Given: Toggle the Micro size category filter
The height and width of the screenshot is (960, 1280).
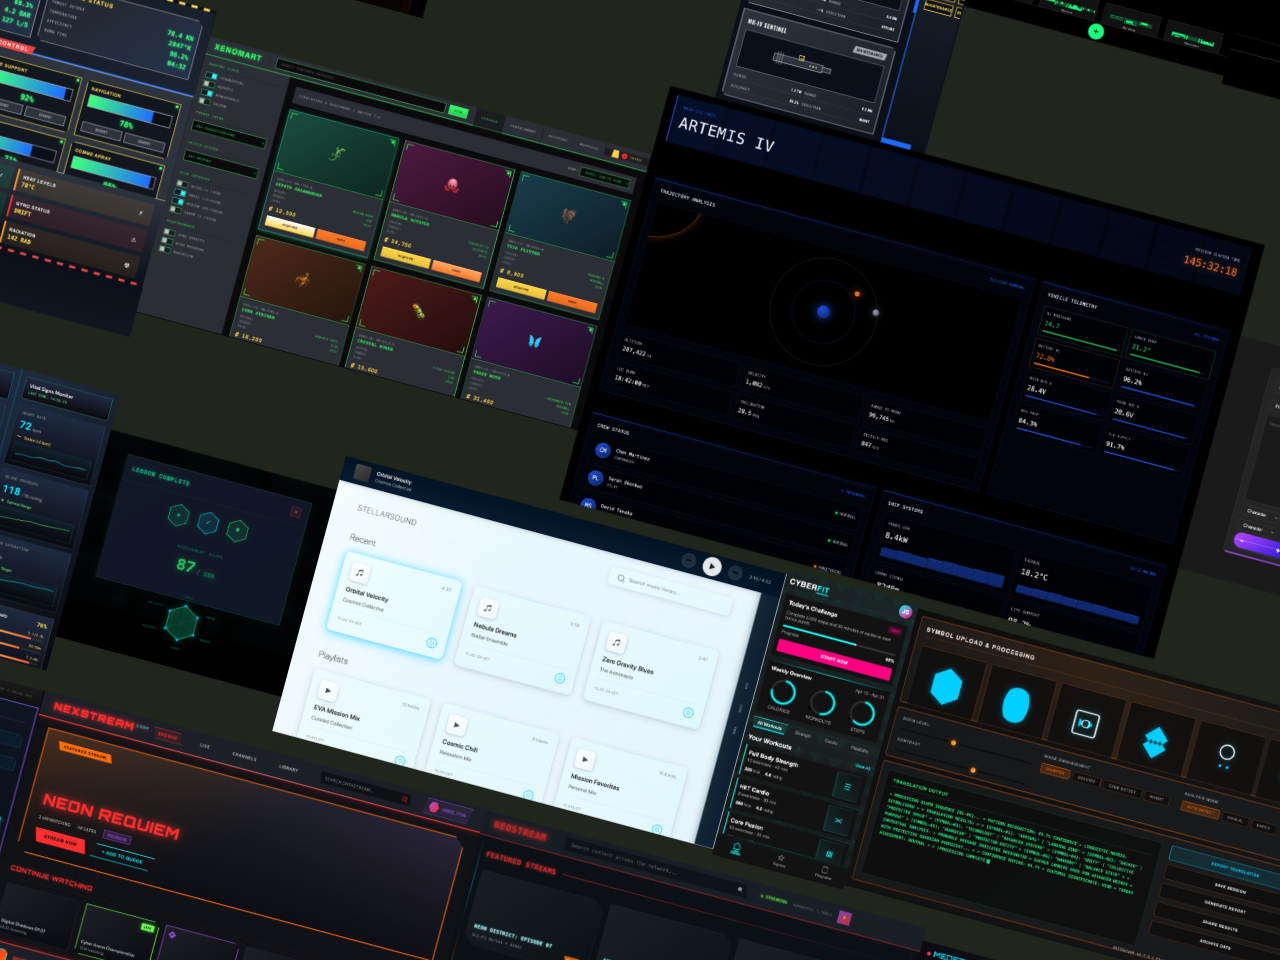Looking at the screenshot, I should [x=182, y=185].
